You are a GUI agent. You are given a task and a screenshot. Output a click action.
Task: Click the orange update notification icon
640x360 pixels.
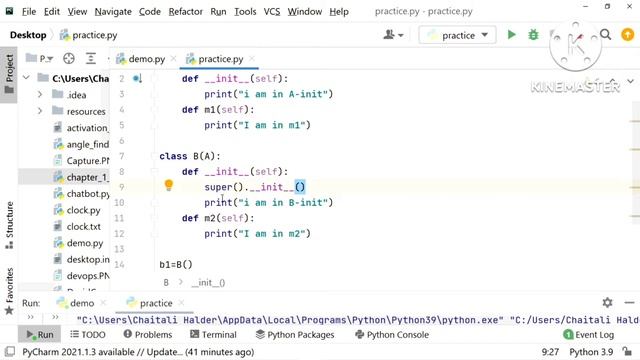point(627,35)
